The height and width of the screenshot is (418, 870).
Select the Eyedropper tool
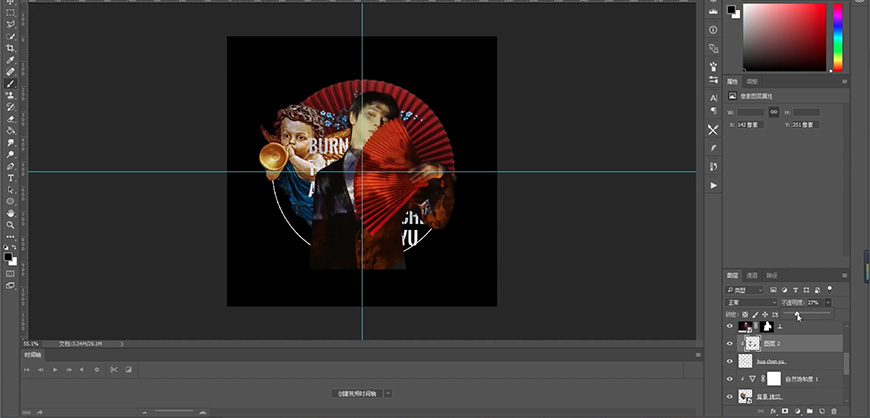point(11,60)
